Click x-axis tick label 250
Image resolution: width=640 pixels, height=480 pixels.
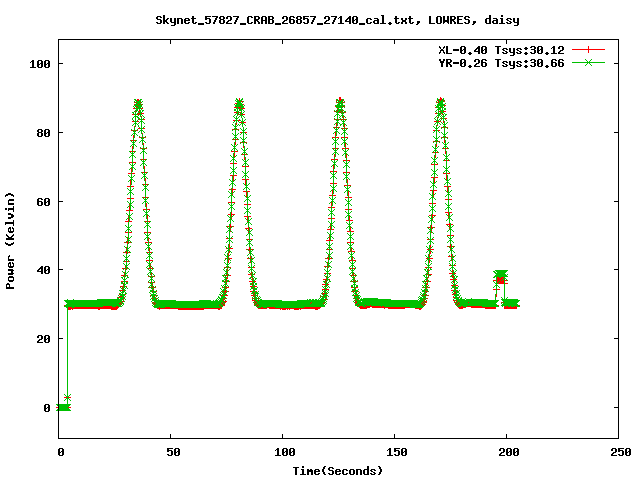(x=621, y=452)
